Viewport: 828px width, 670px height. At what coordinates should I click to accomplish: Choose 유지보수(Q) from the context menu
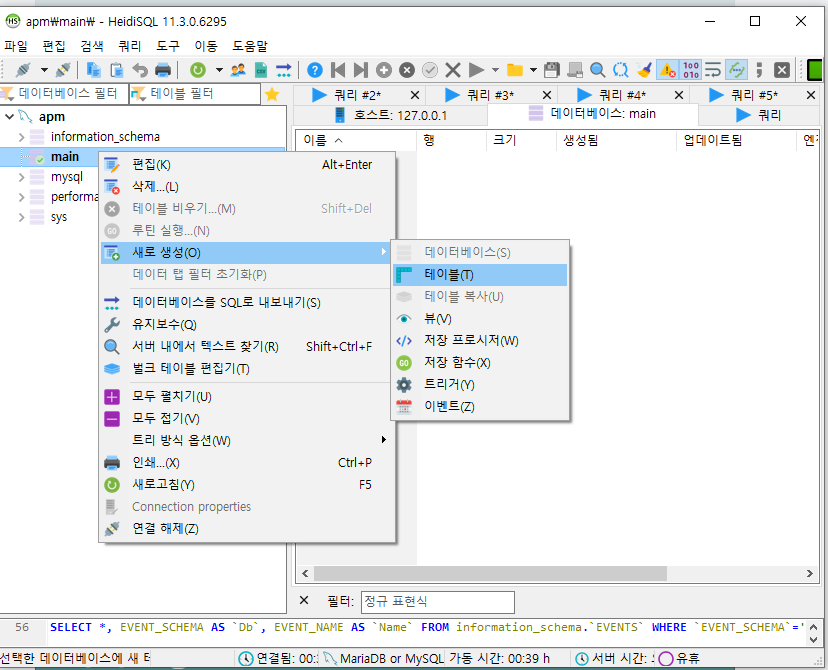click(x=247, y=324)
